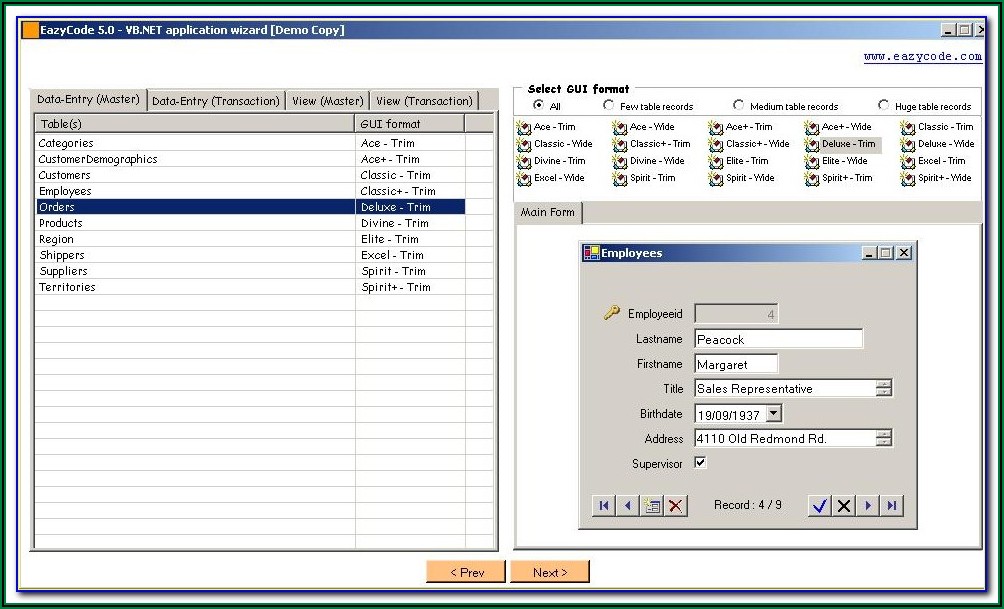Toggle the Supervisor checkbox

700,463
